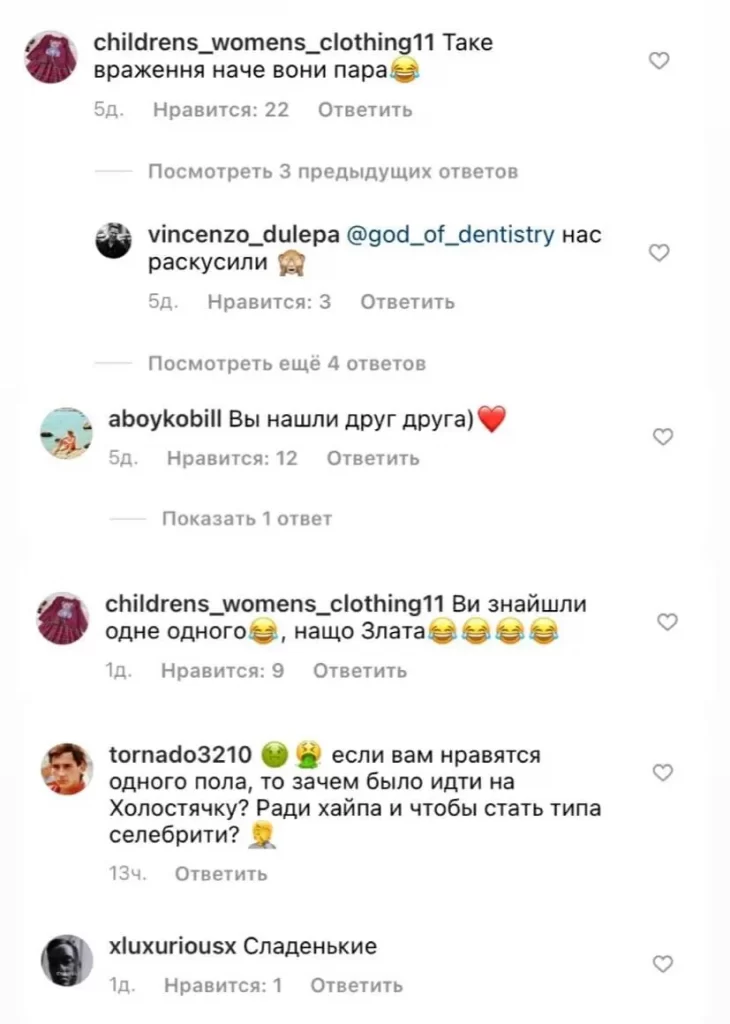This screenshot has height=1024, width=730.
Task: Reply to xluxuriousx's comment via 'Ответить'
Action: pyautogui.click(x=357, y=985)
